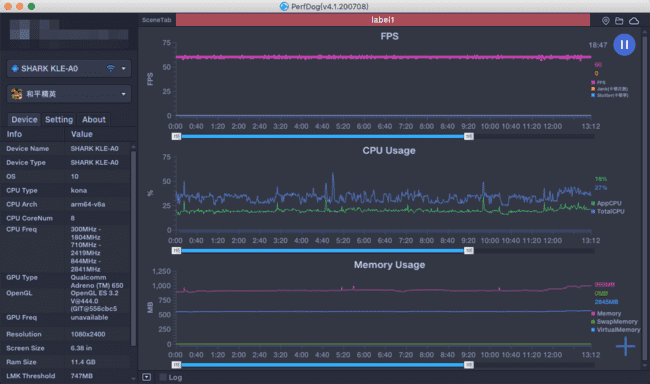650x384 pixels.
Task: Open the SHARK KLE-A0 device dropdown
Action: coord(69,68)
